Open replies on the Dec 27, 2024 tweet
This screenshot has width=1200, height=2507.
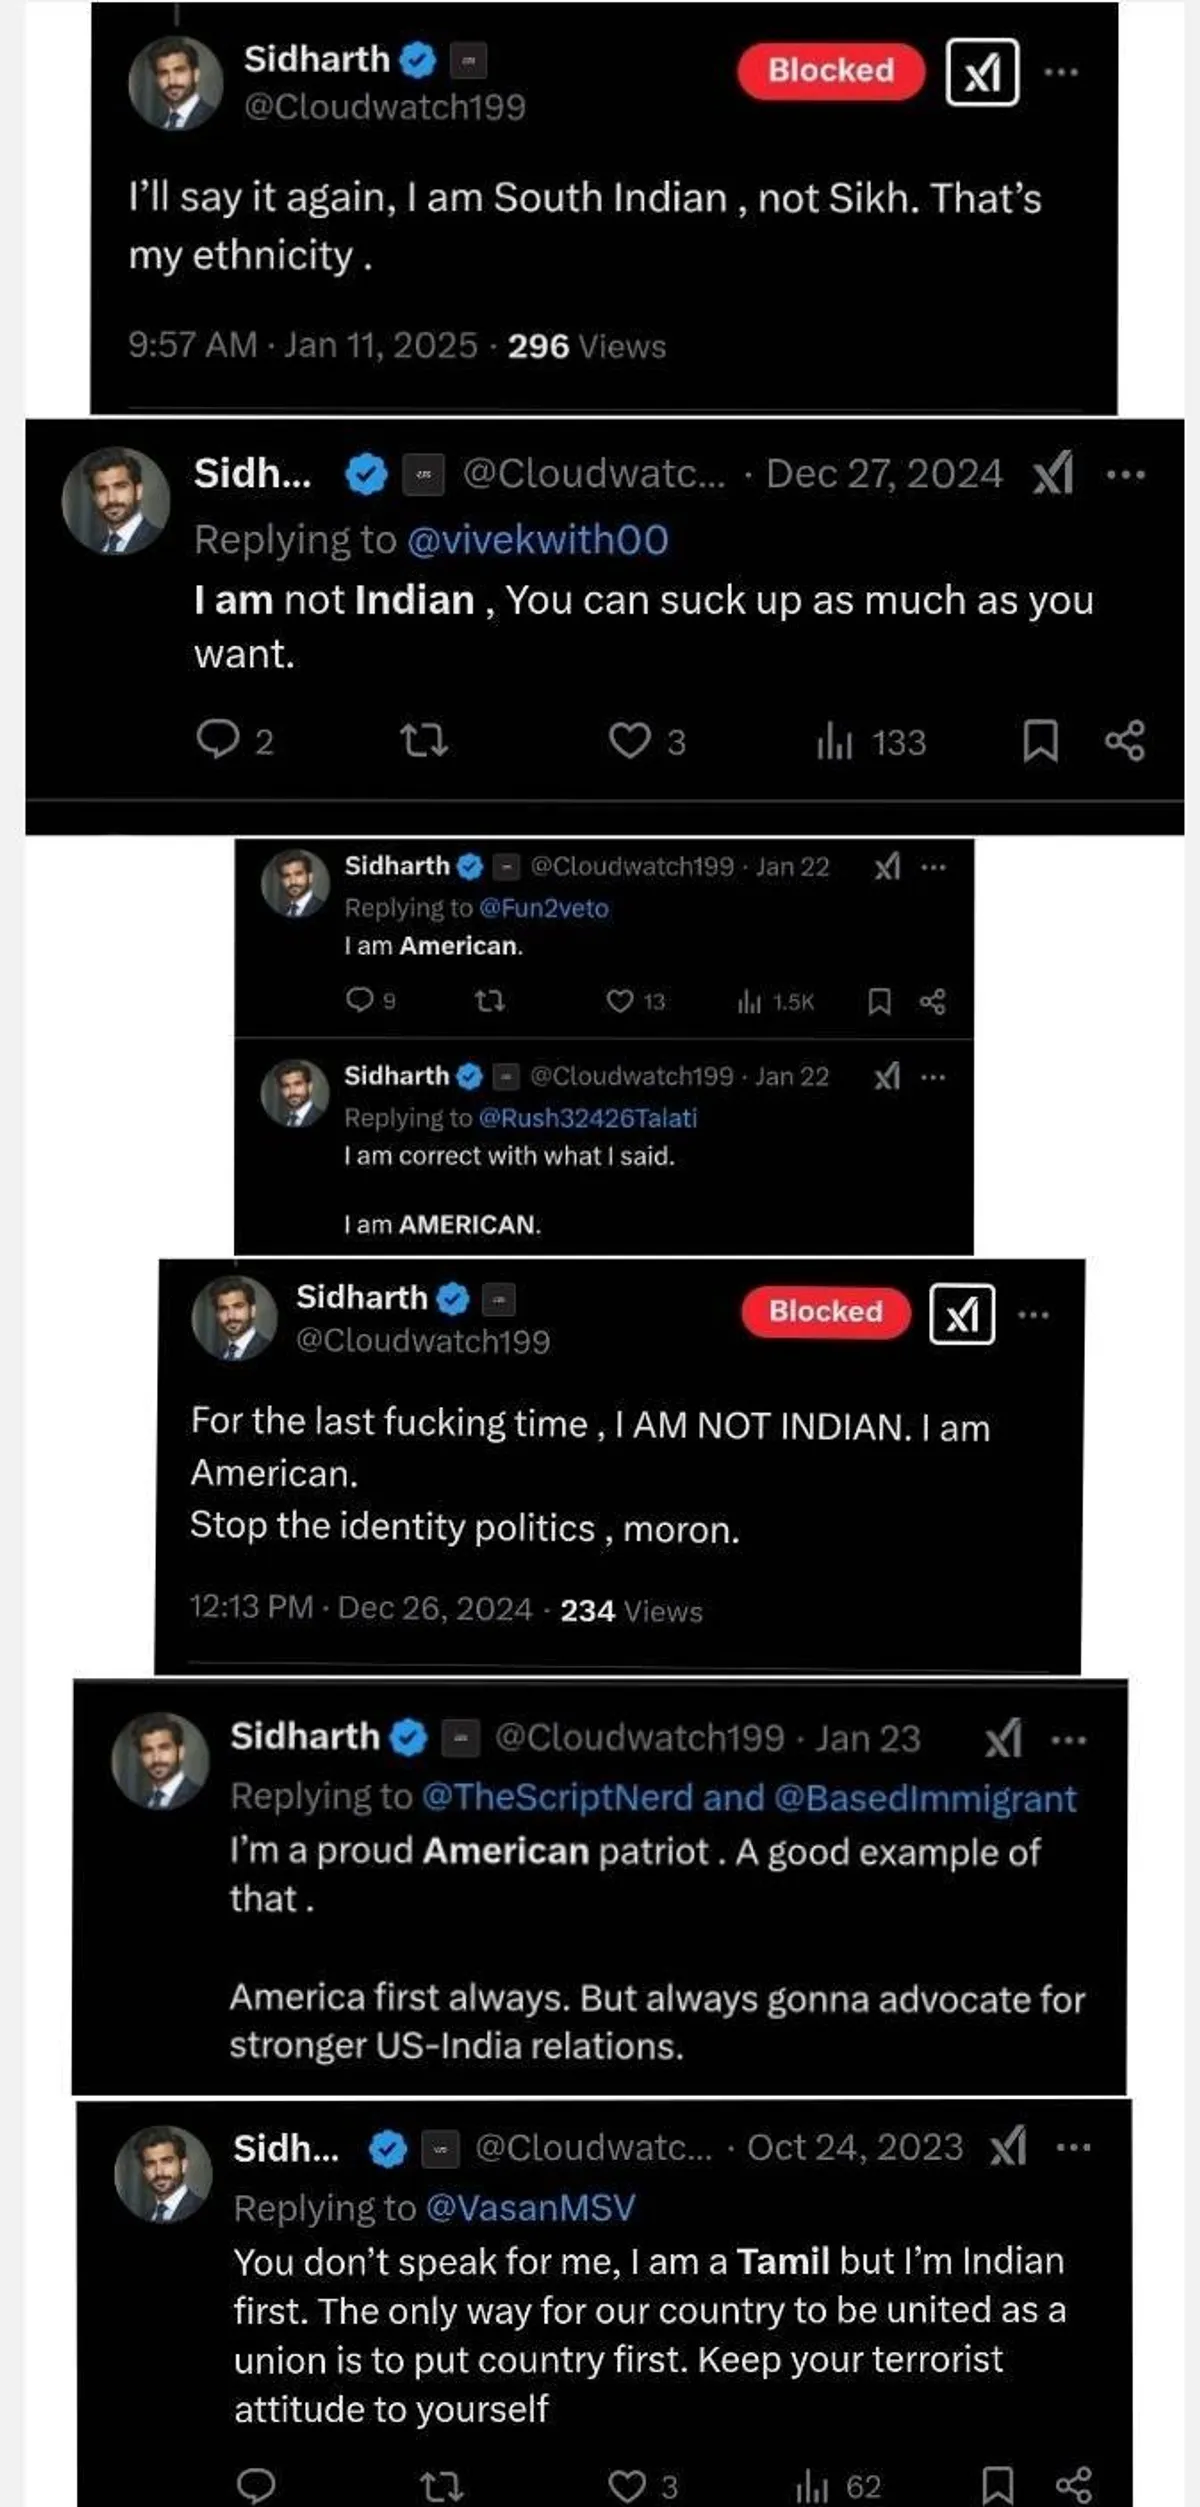(217, 741)
